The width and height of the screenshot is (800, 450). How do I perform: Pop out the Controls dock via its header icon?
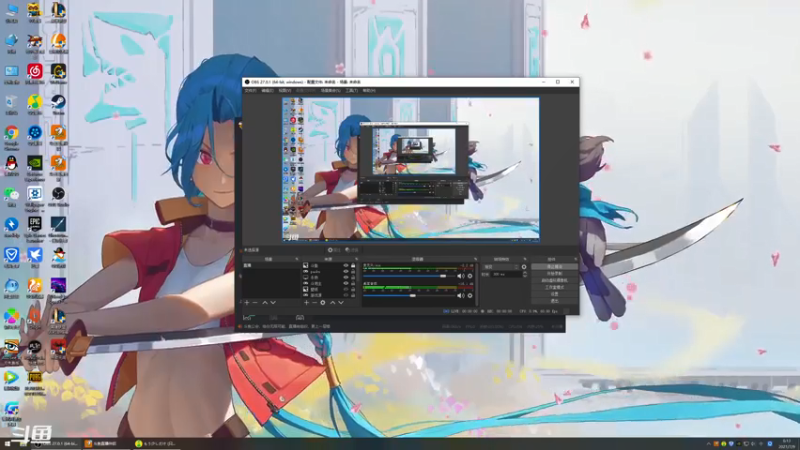(576, 259)
